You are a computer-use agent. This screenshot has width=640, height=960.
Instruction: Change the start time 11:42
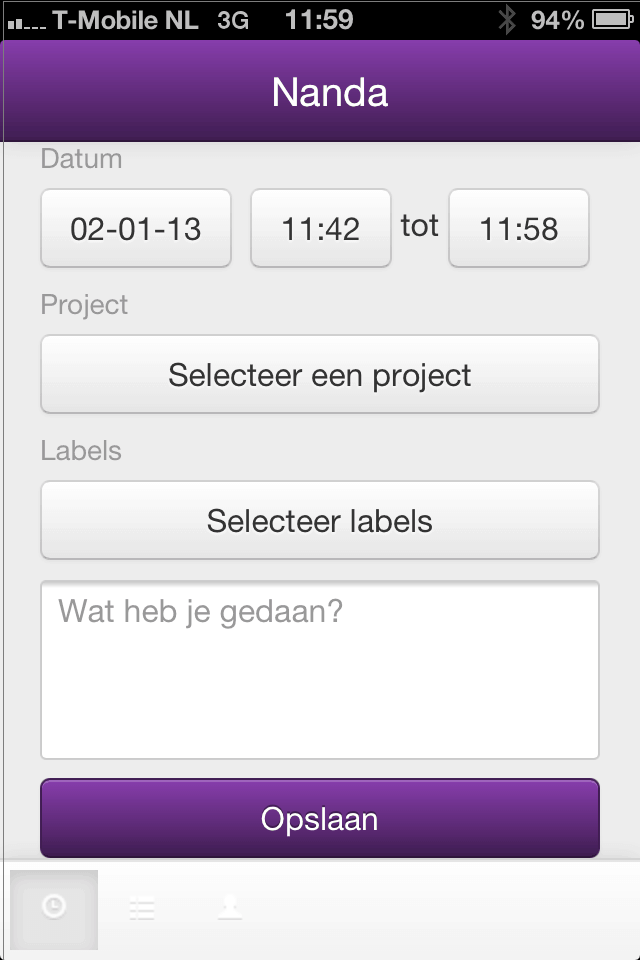tap(321, 228)
